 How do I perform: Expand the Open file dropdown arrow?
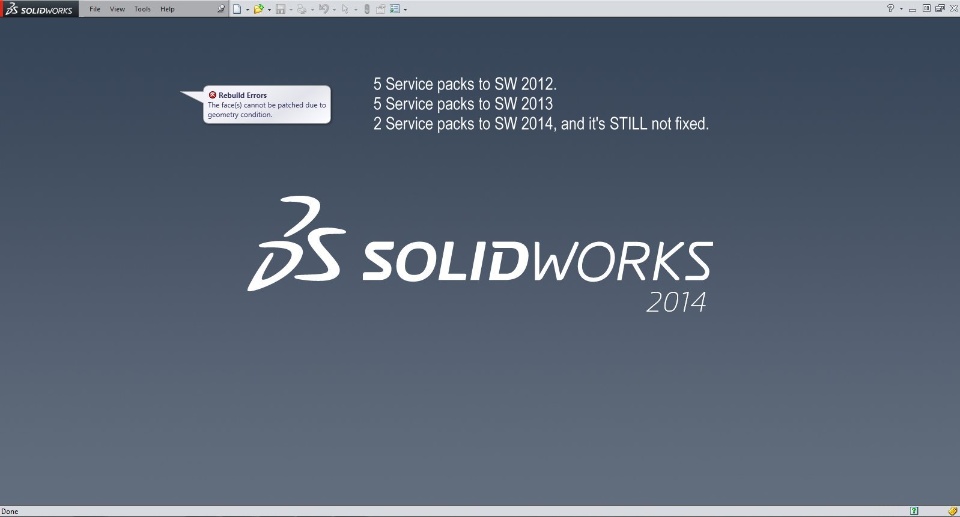tap(269, 10)
